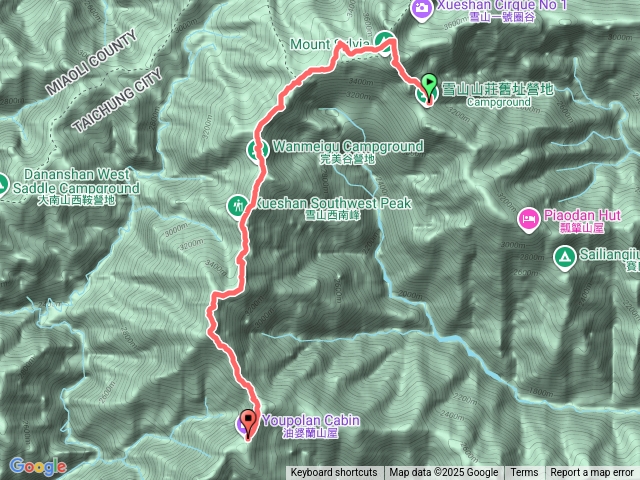Click Report a map error link
This screenshot has height=480, width=640.
(x=592, y=473)
